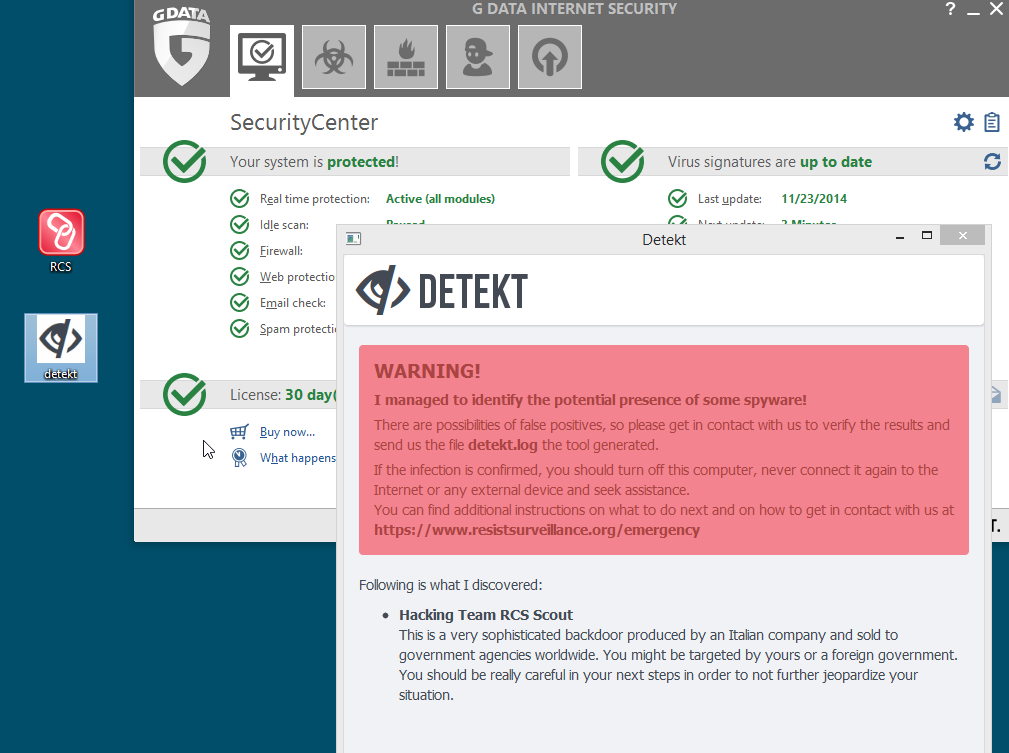Screen dimensions: 1009x753
Task: Click the Last update label
Action: (730, 200)
